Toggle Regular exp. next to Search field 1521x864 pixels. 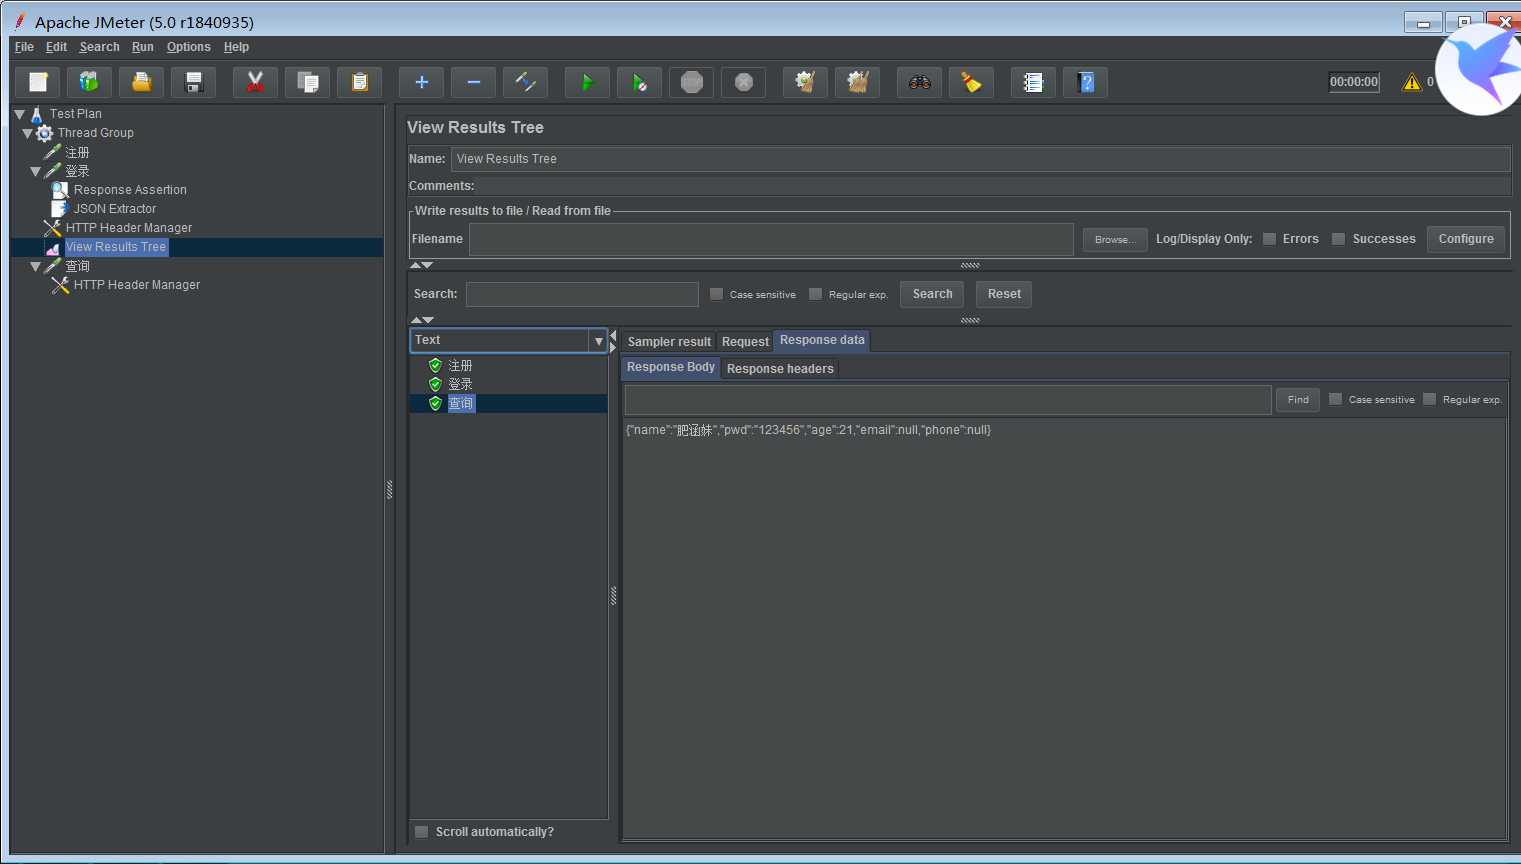click(815, 294)
